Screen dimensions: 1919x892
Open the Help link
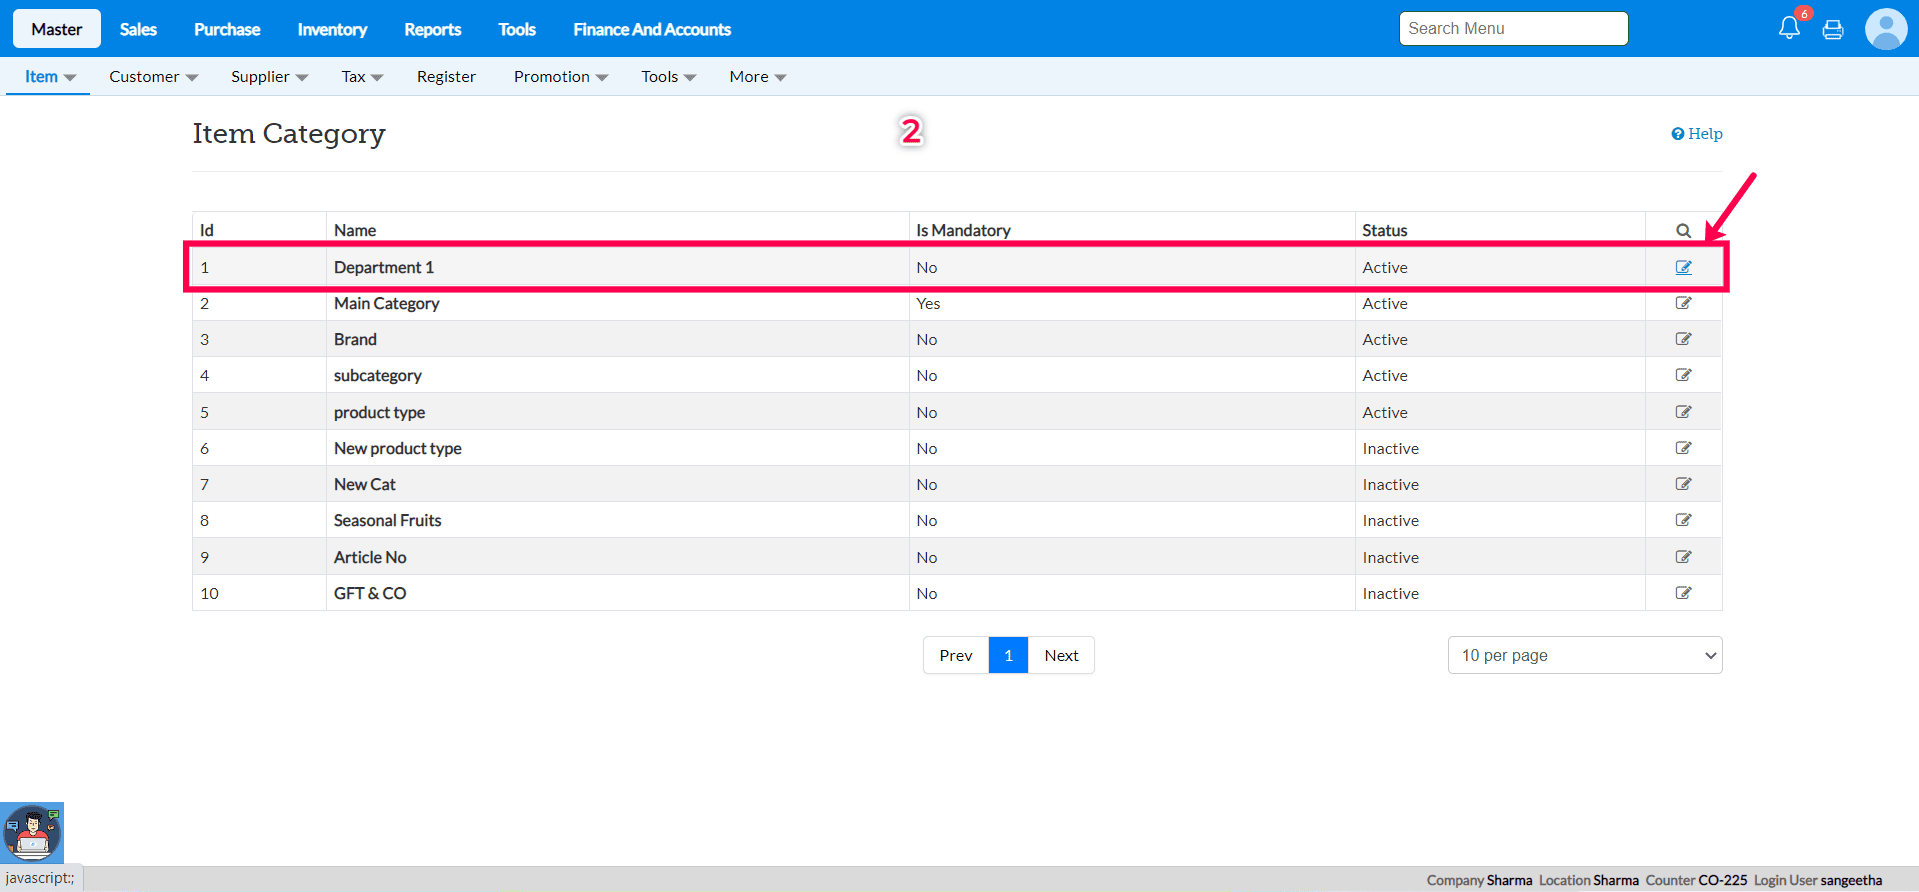point(1697,134)
